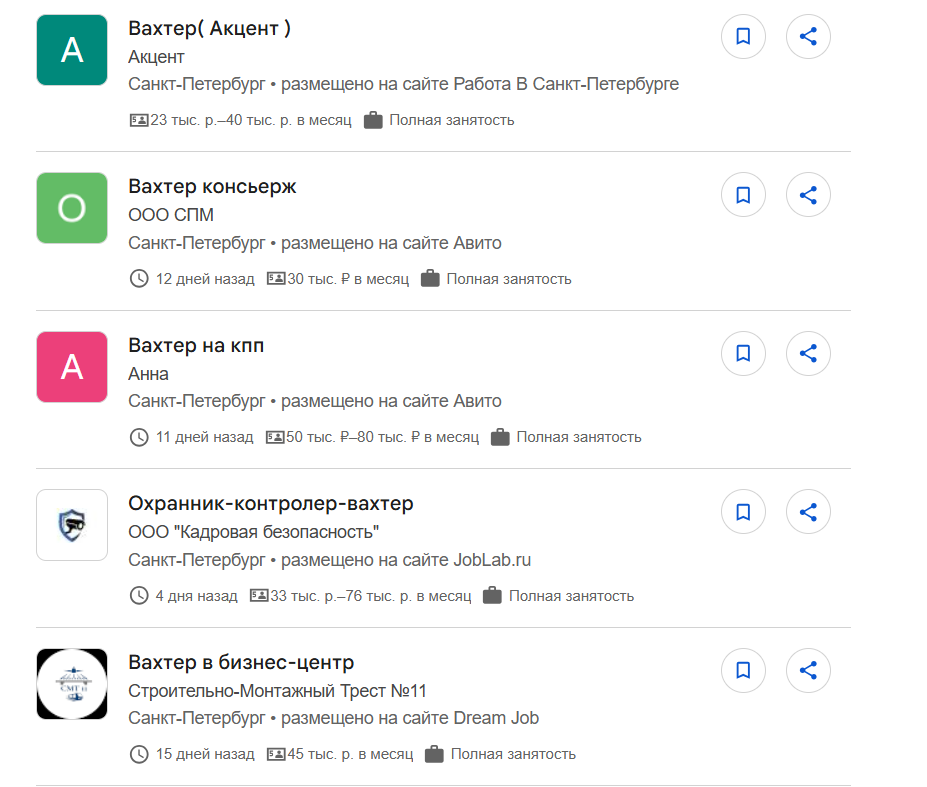Open the Охранник-контролер-вахтер job title

tap(271, 503)
